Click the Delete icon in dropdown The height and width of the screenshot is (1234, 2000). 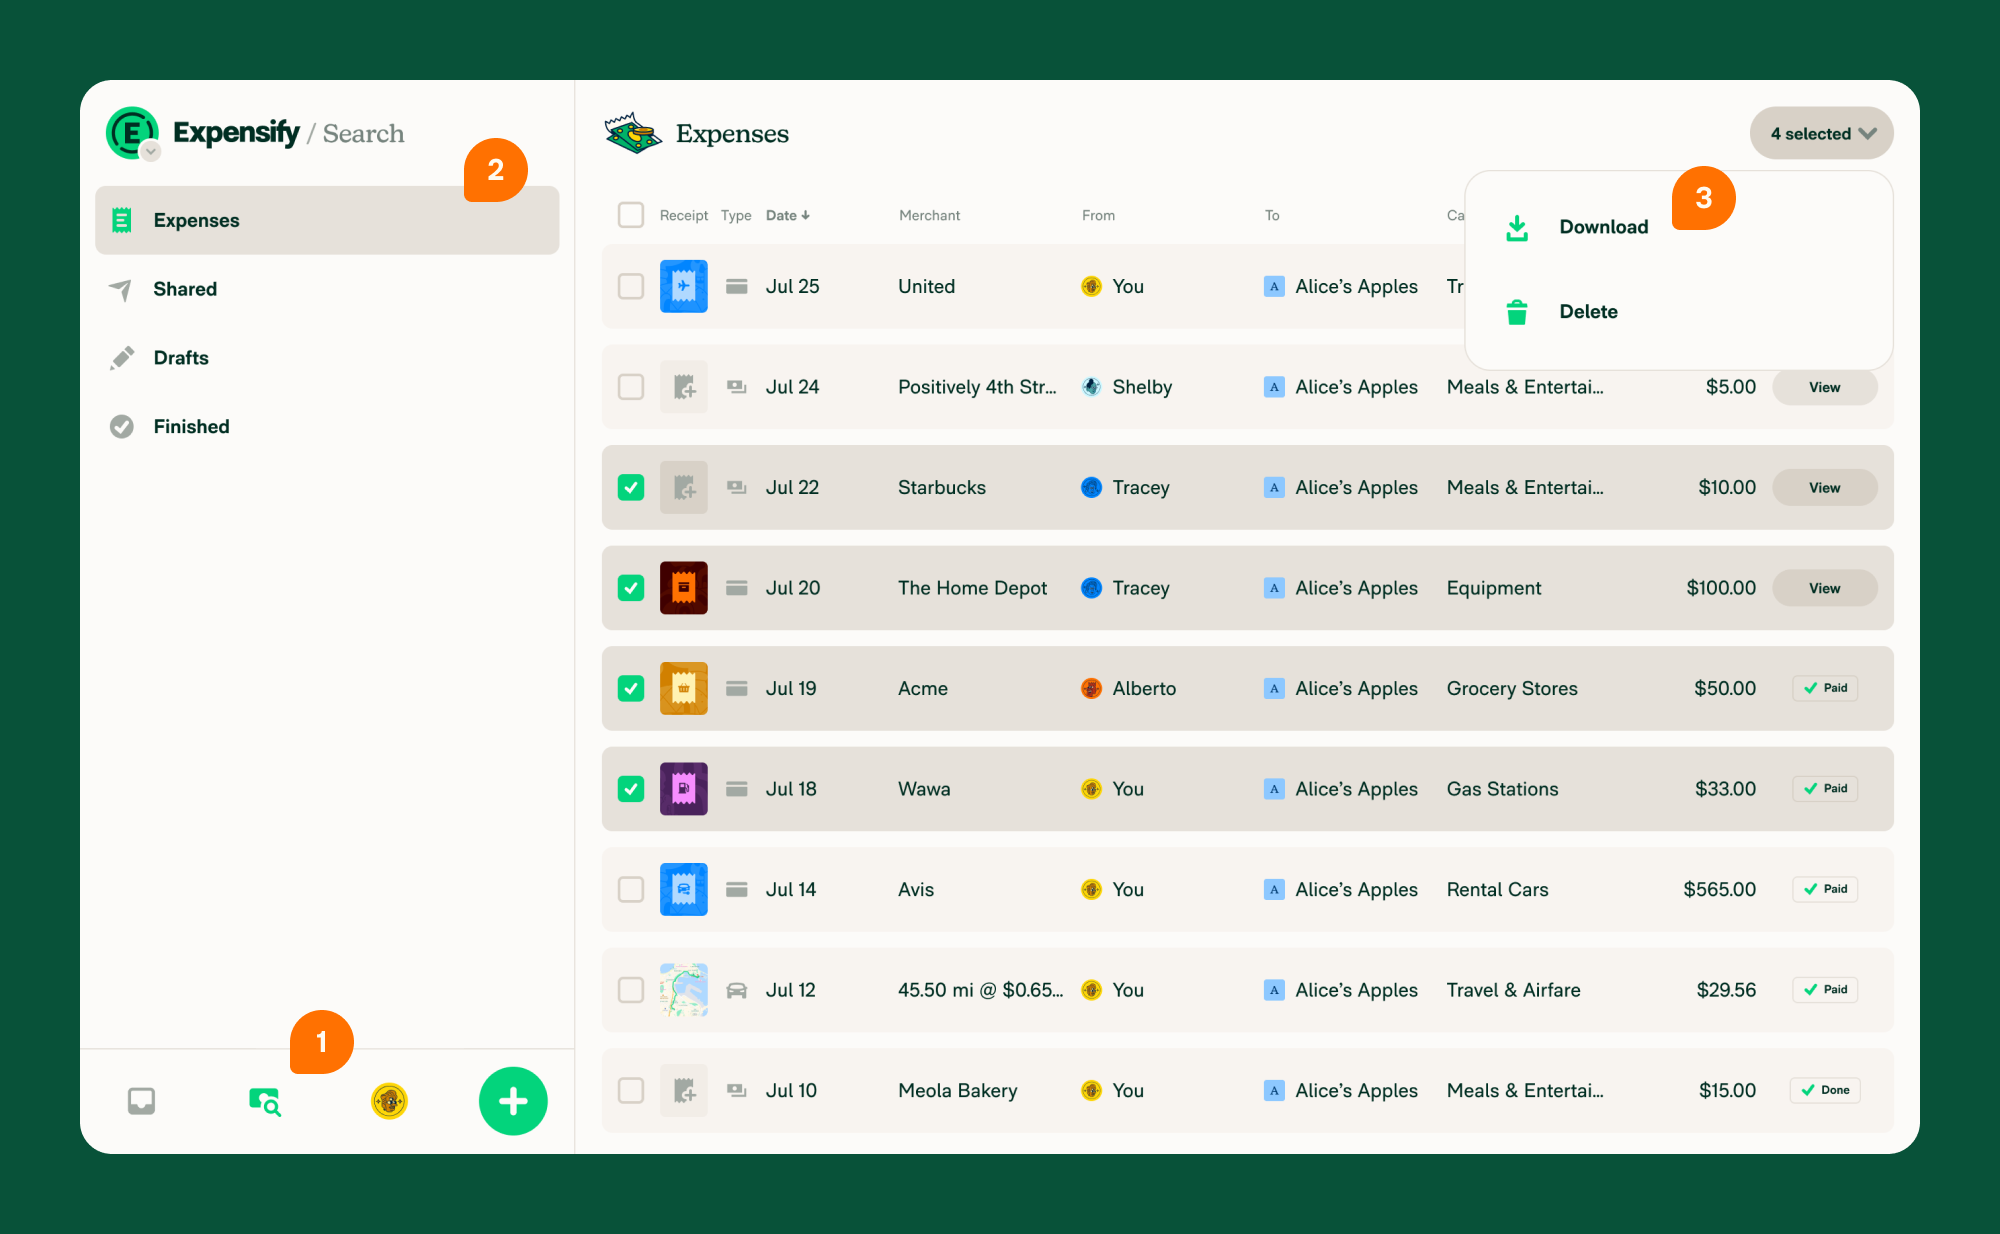1517,311
